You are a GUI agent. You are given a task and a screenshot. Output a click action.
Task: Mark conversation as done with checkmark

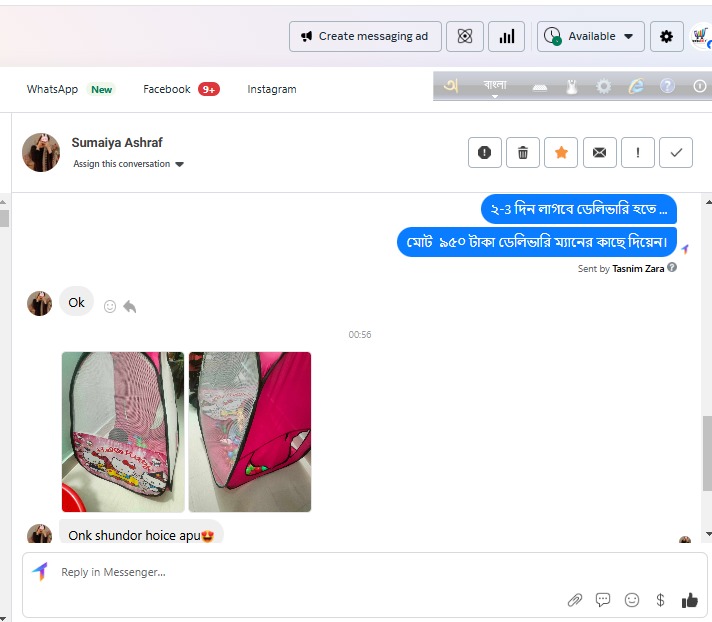coord(676,152)
